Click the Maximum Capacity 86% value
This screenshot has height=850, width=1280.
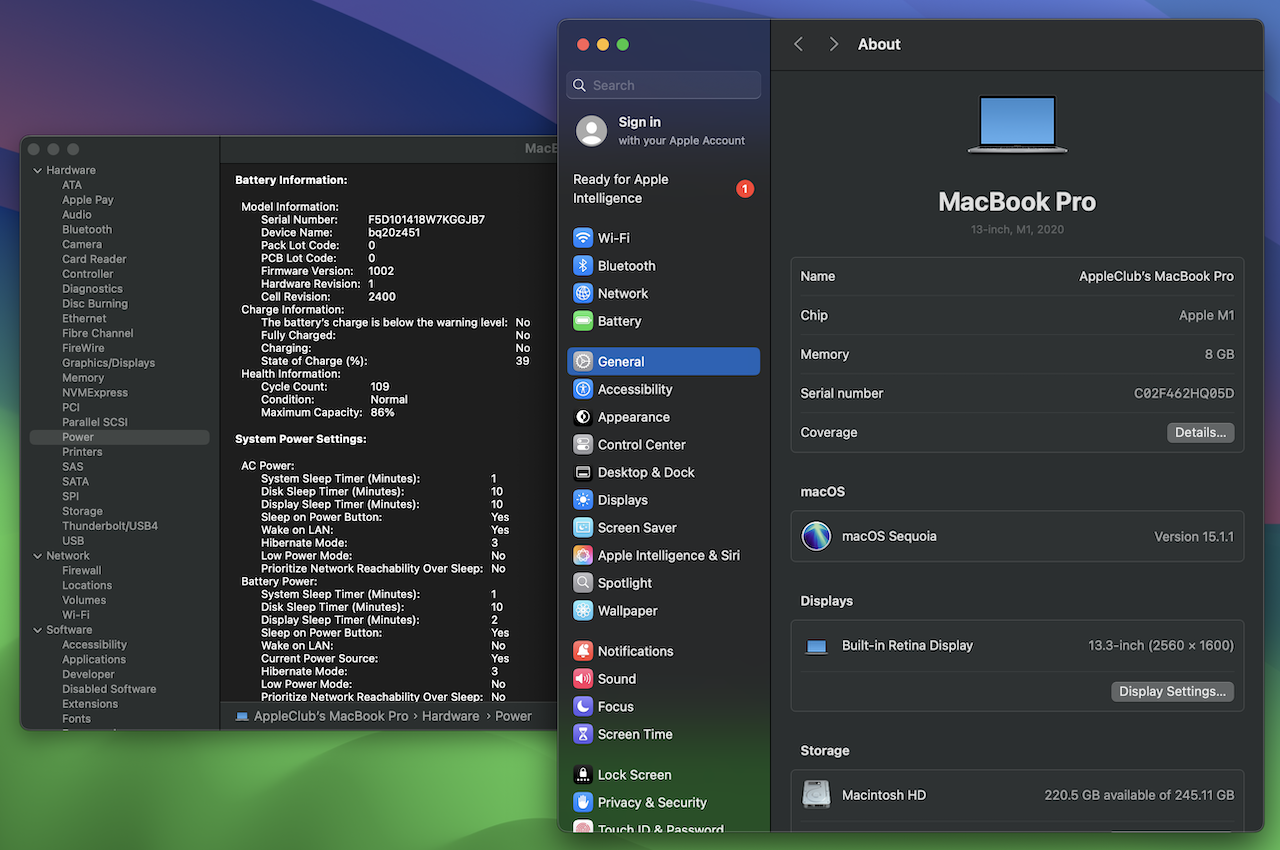382,412
